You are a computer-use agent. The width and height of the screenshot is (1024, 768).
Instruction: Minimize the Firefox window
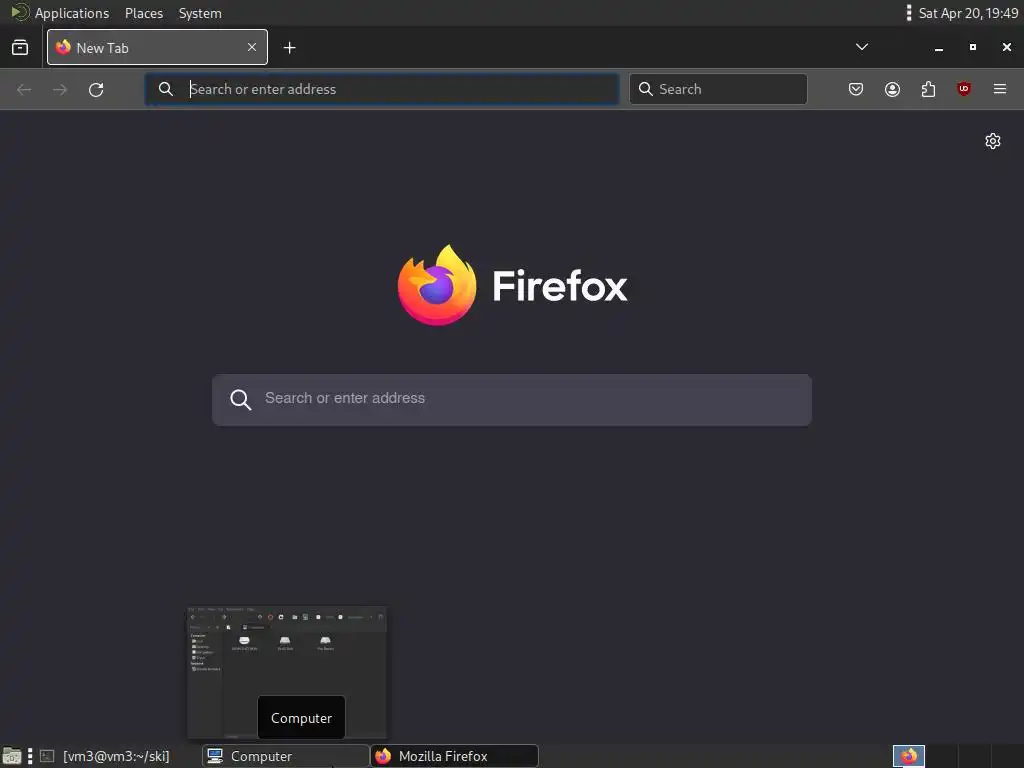938,48
